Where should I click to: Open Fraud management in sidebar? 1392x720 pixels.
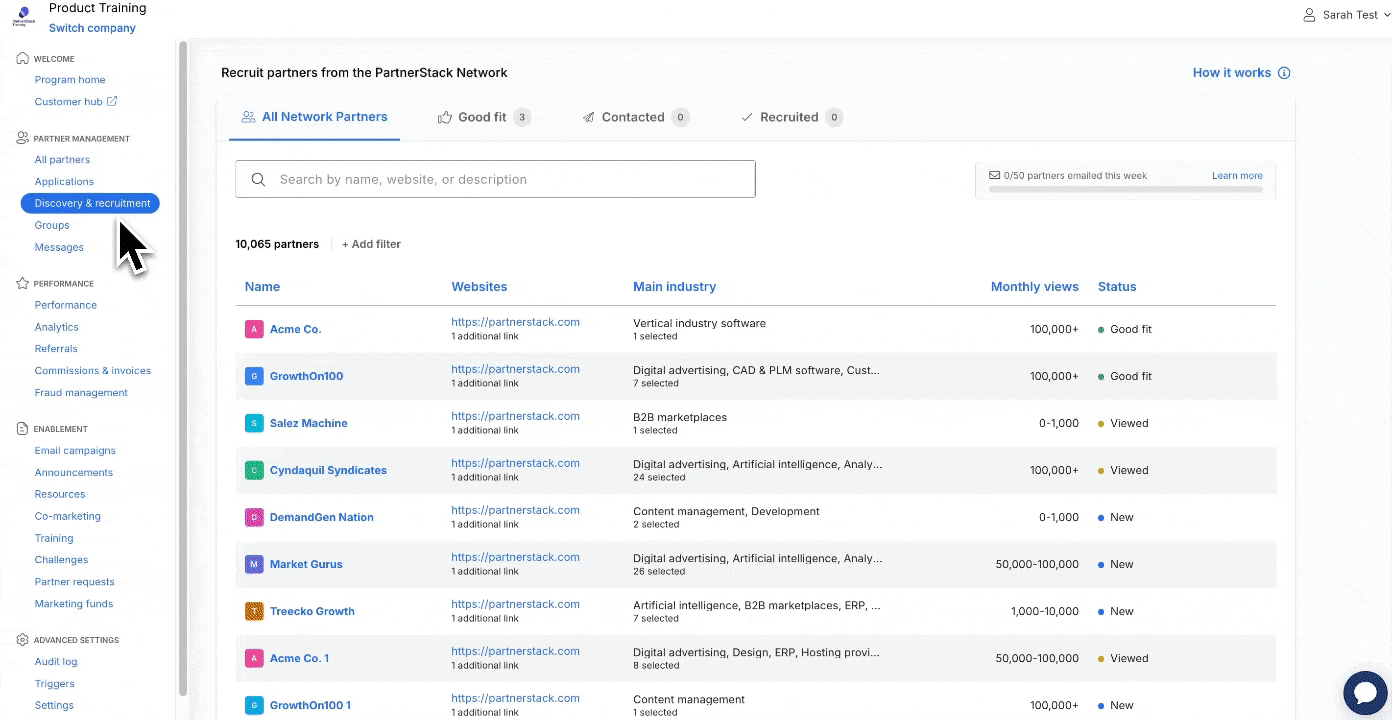click(81, 392)
